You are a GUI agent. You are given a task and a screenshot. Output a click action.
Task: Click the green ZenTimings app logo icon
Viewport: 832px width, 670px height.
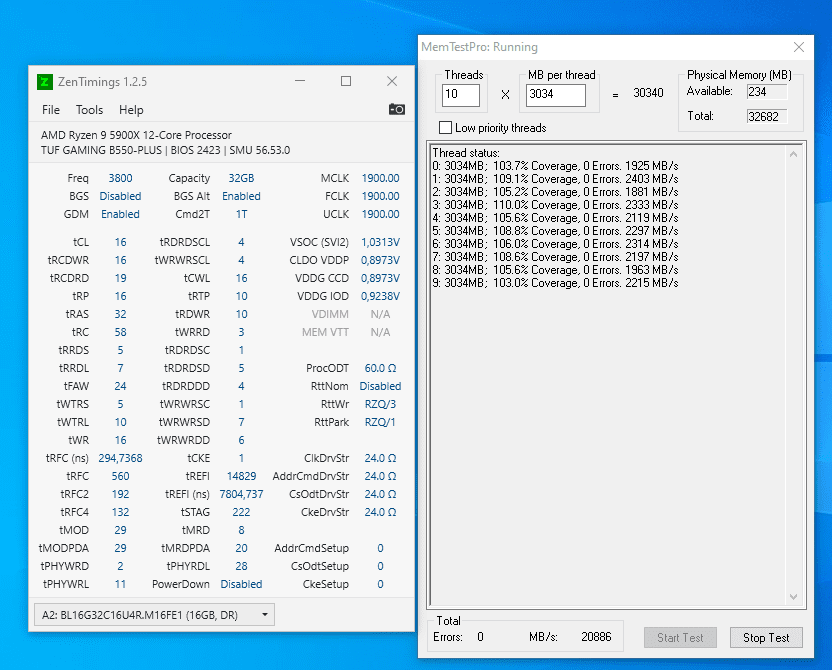[x=45, y=82]
